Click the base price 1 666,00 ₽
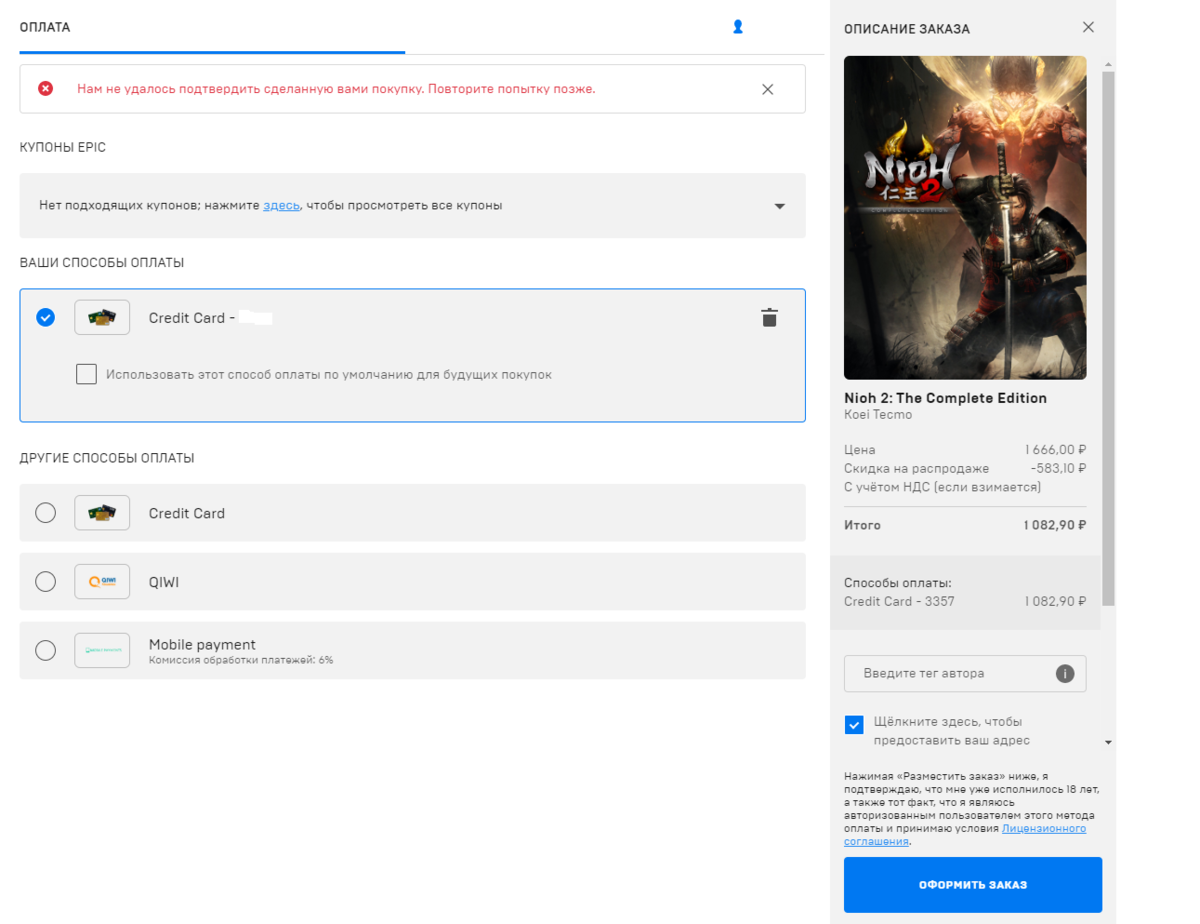1200x924 pixels. [x=1055, y=450]
